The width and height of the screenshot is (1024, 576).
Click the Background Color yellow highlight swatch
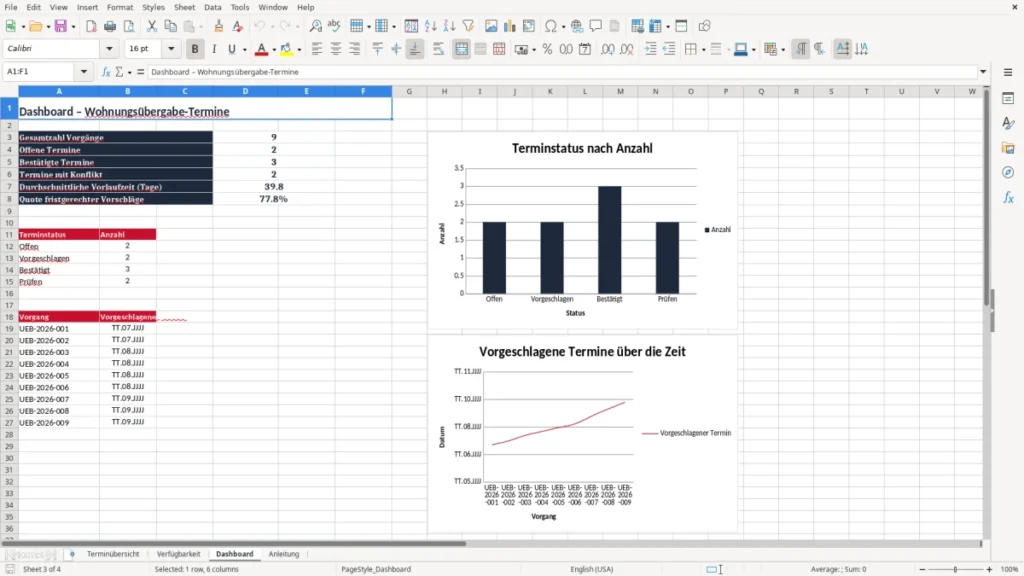coord(286,49)
